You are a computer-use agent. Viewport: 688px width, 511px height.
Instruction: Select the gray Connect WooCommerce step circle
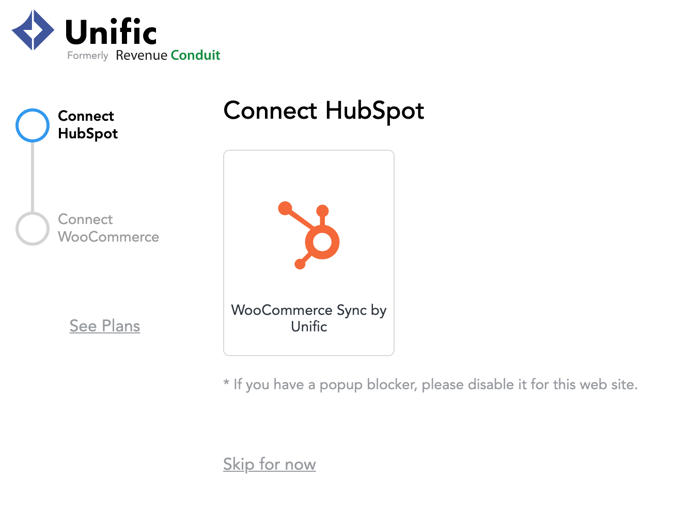click(x=32, y=229)
